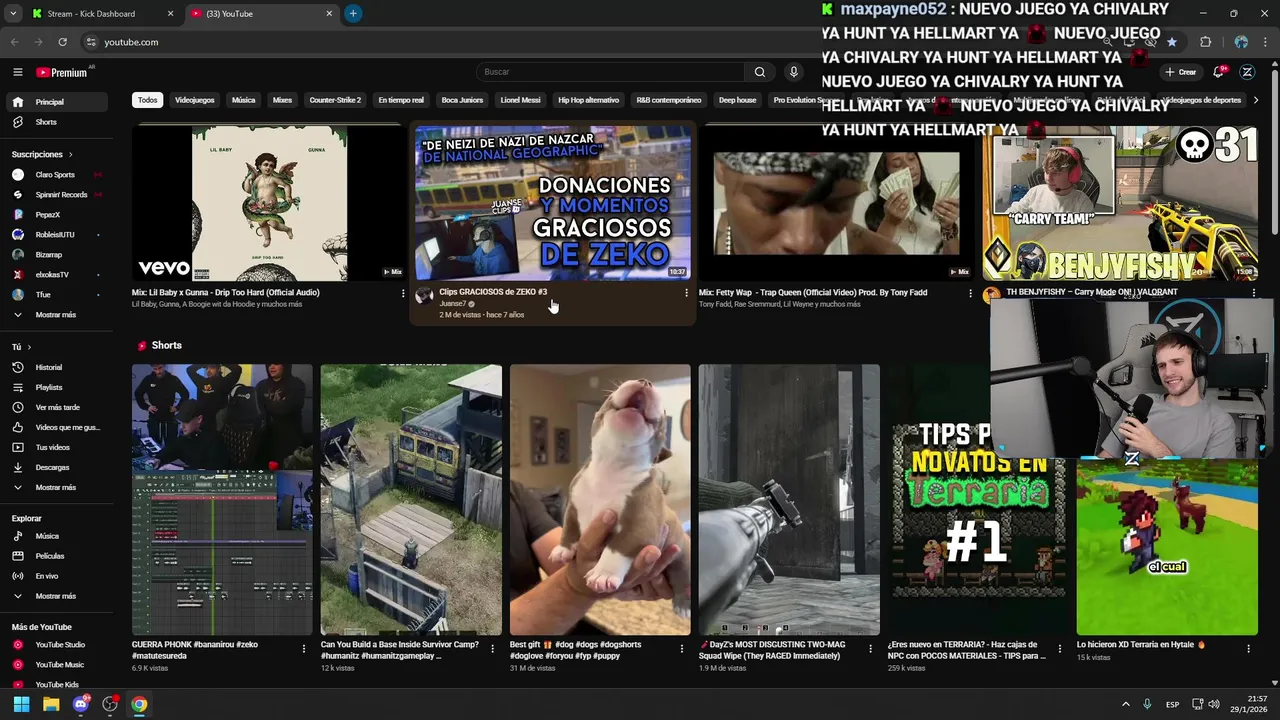This screenshot has height=720, width=1280.
Task: Open the ESP language indicator
Action: click(1172, 704)
